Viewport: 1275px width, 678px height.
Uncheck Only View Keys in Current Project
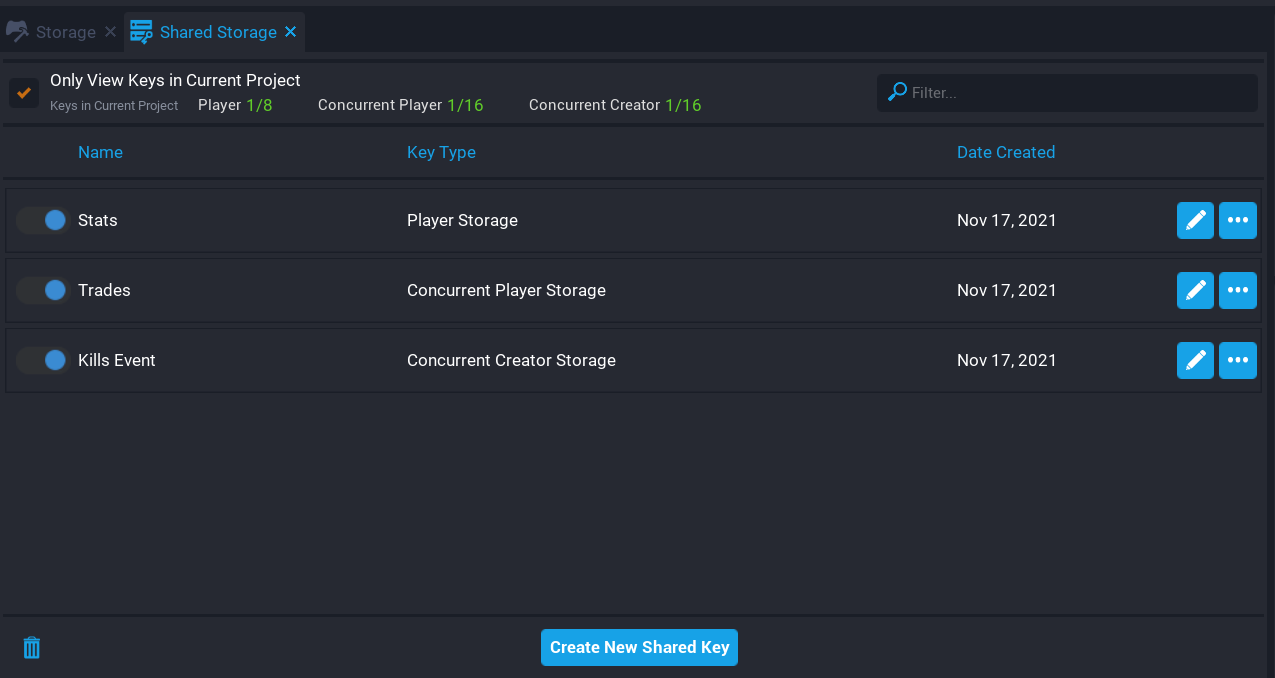pyautogui.click(x=22, y=92)
